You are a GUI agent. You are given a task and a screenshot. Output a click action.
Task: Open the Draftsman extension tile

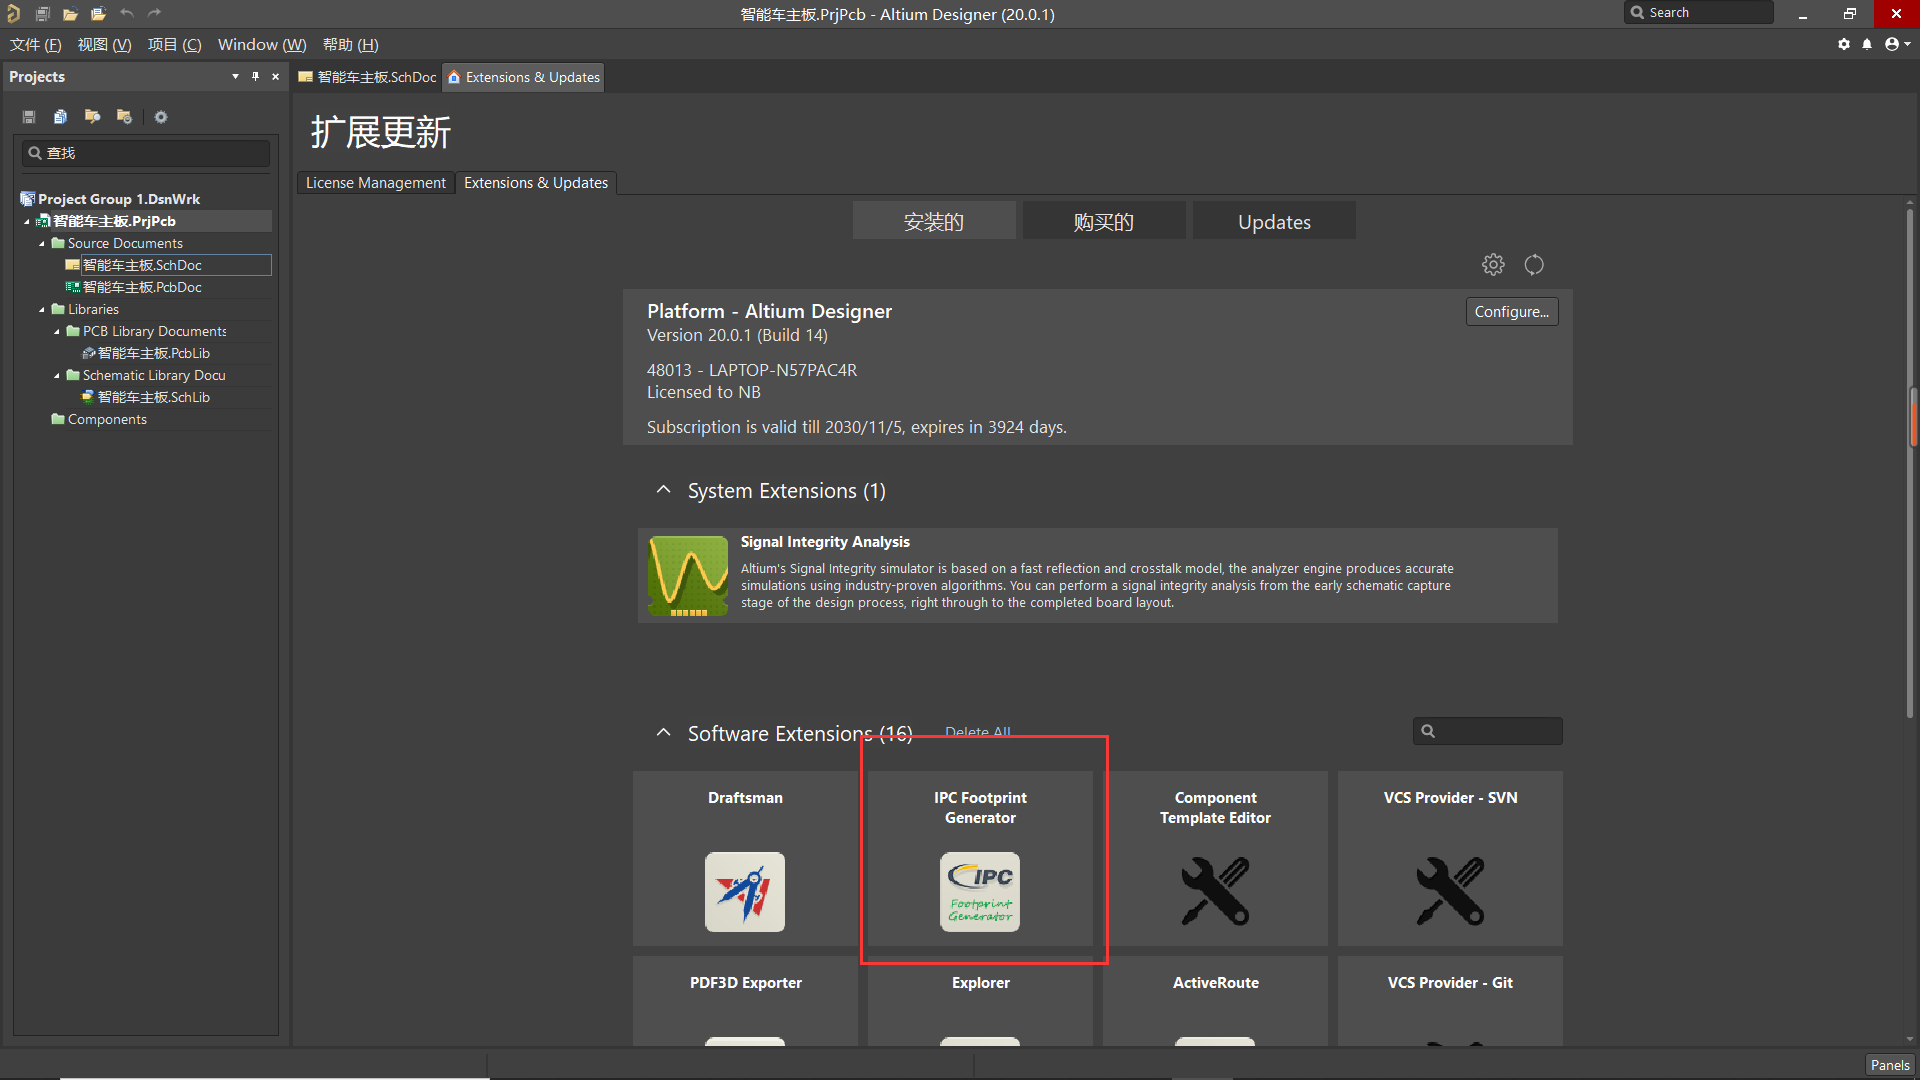(745, 858)
